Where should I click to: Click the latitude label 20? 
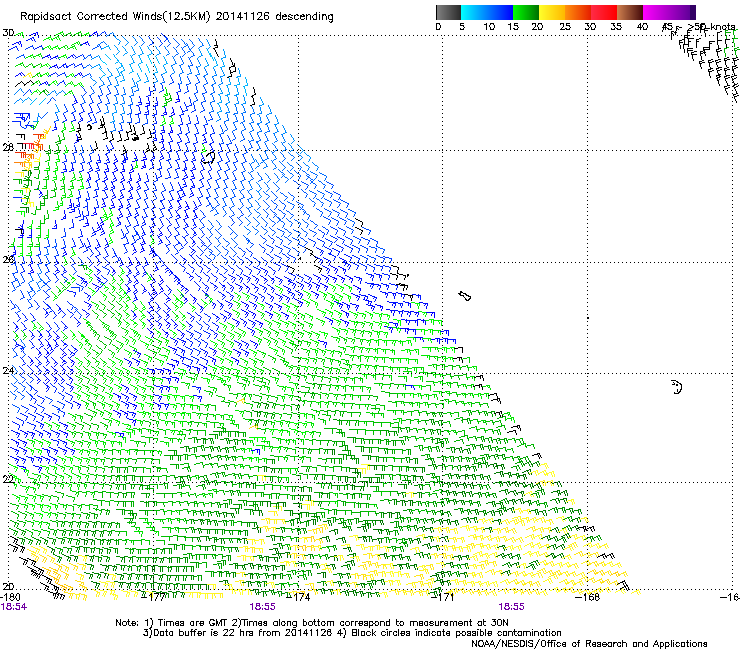tap(8, 586)
